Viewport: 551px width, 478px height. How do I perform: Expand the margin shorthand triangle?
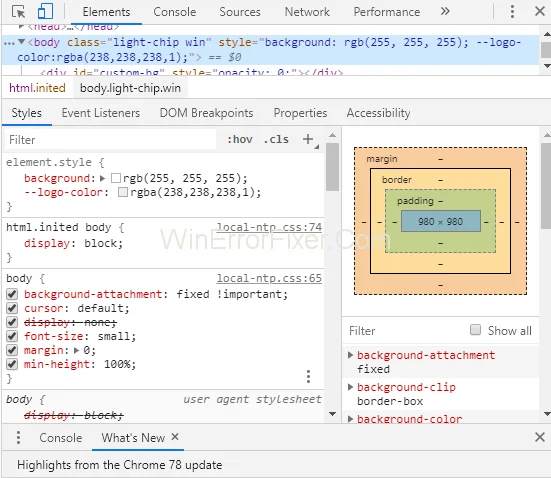pyautogui.click(x=76, y=350)
